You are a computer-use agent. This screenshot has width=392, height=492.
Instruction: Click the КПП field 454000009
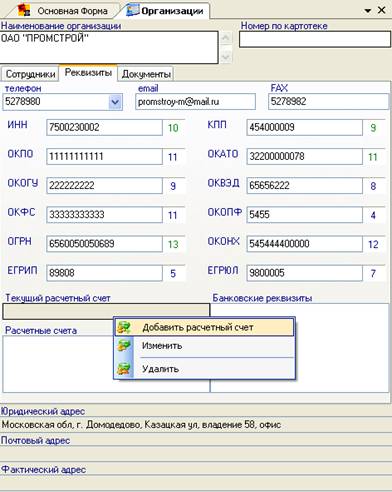(x=304, y=127)
